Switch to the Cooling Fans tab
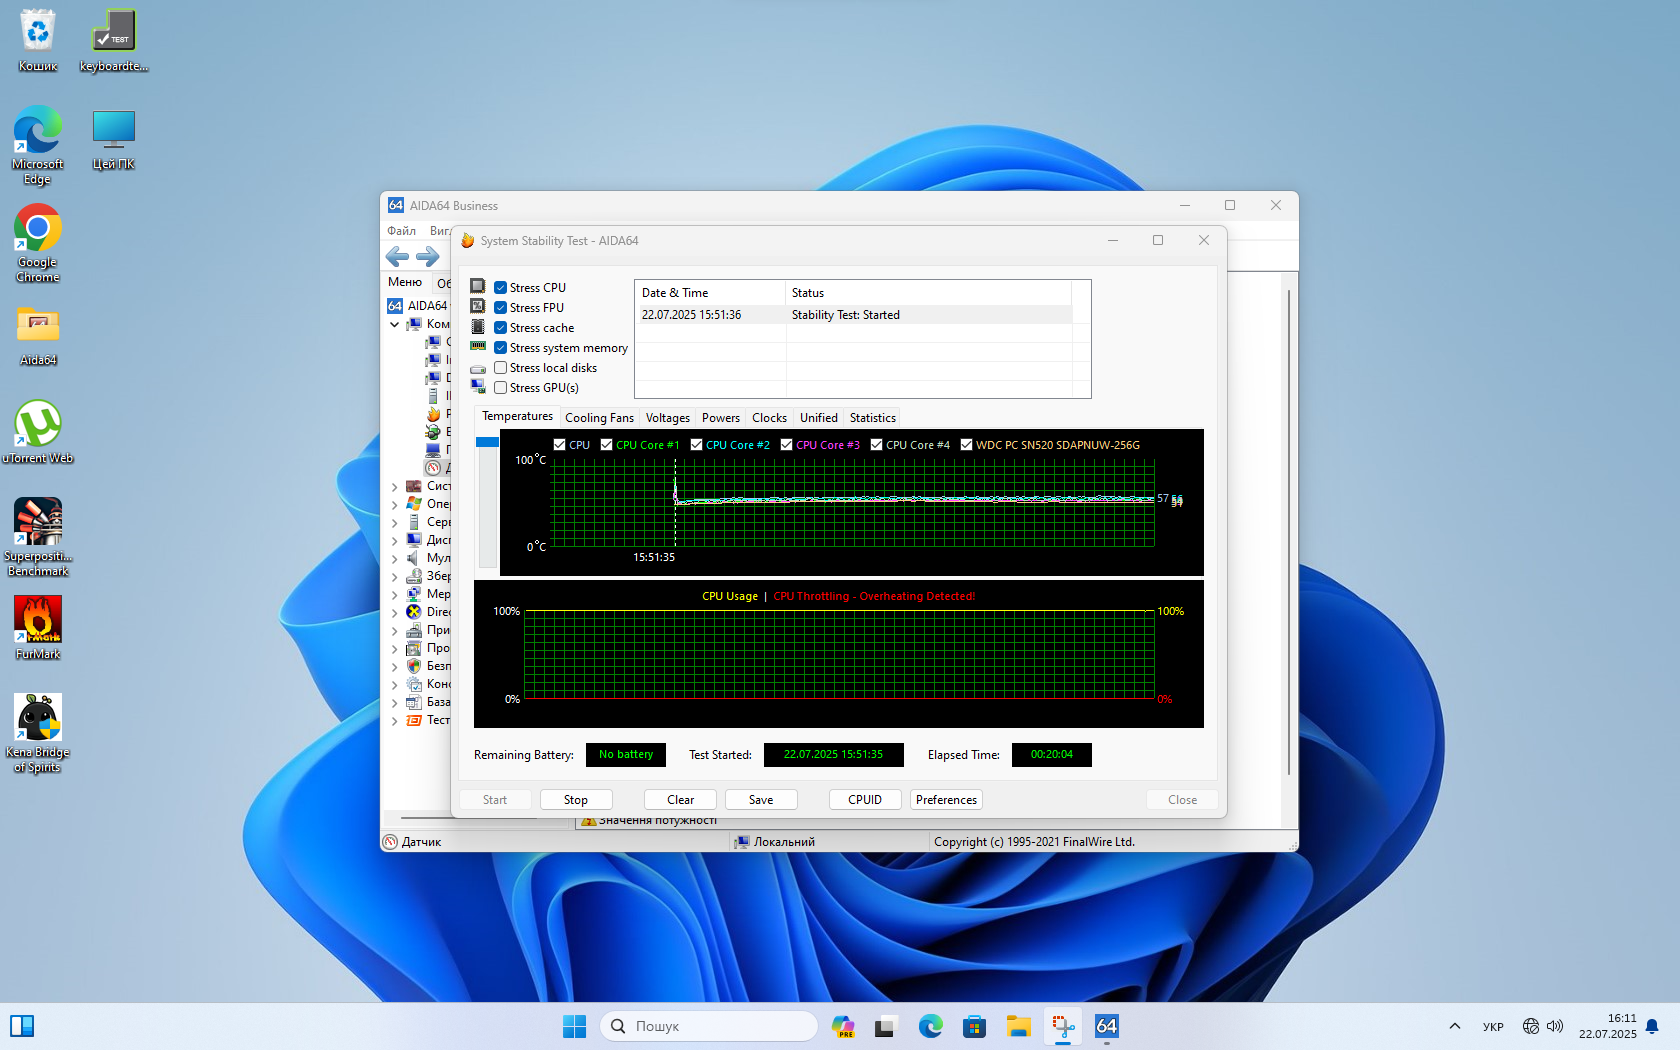The width and height of the screenshot is (1680, 1050). 599,418
